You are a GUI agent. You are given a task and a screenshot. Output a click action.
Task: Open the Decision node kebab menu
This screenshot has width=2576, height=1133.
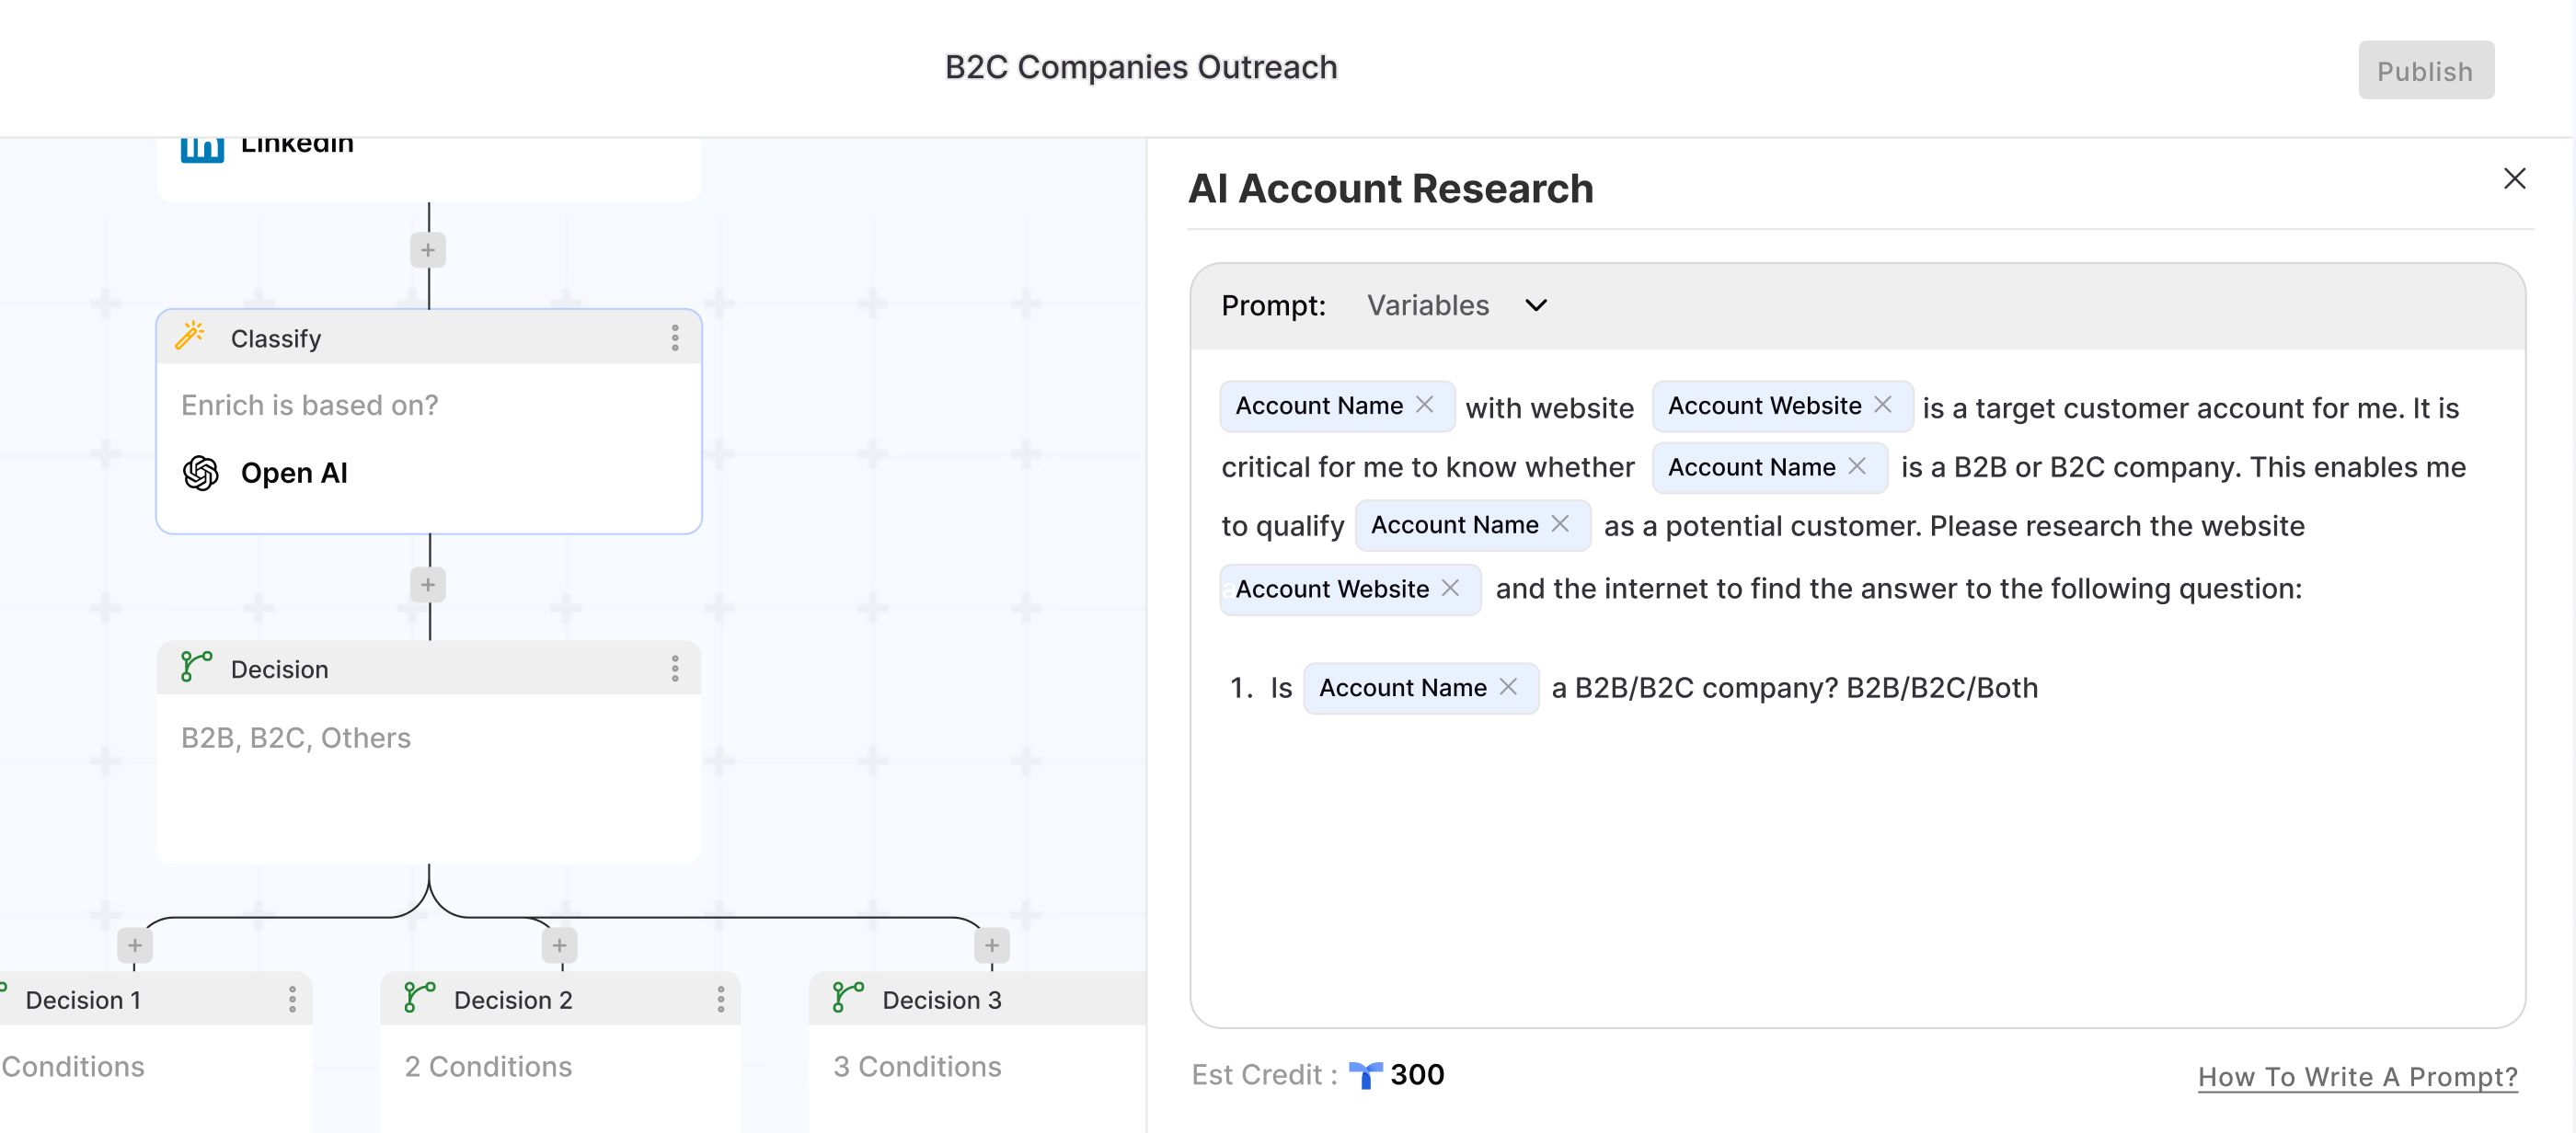click(x=675, y=668)
